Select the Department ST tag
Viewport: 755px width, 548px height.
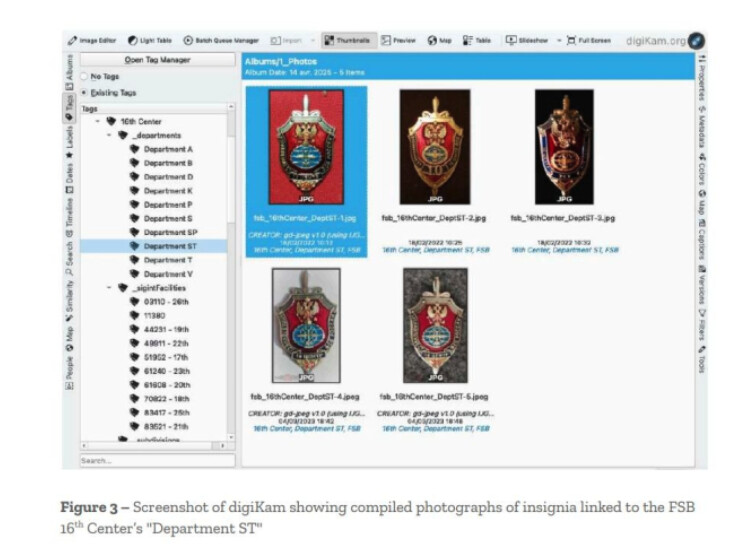pyautogui.click(x=154, y=246)
